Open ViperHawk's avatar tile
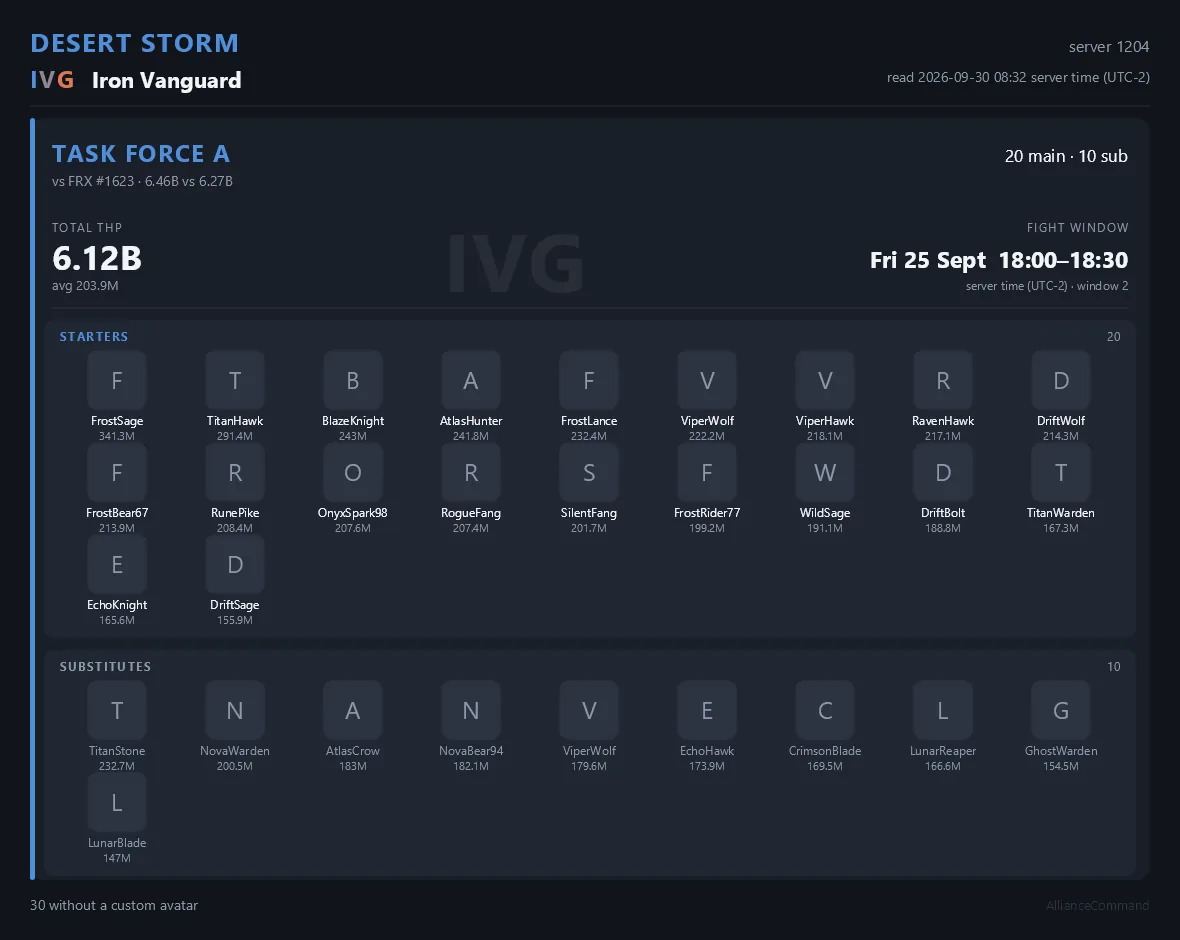The image size is (1180, 940). tap(825, 380)
